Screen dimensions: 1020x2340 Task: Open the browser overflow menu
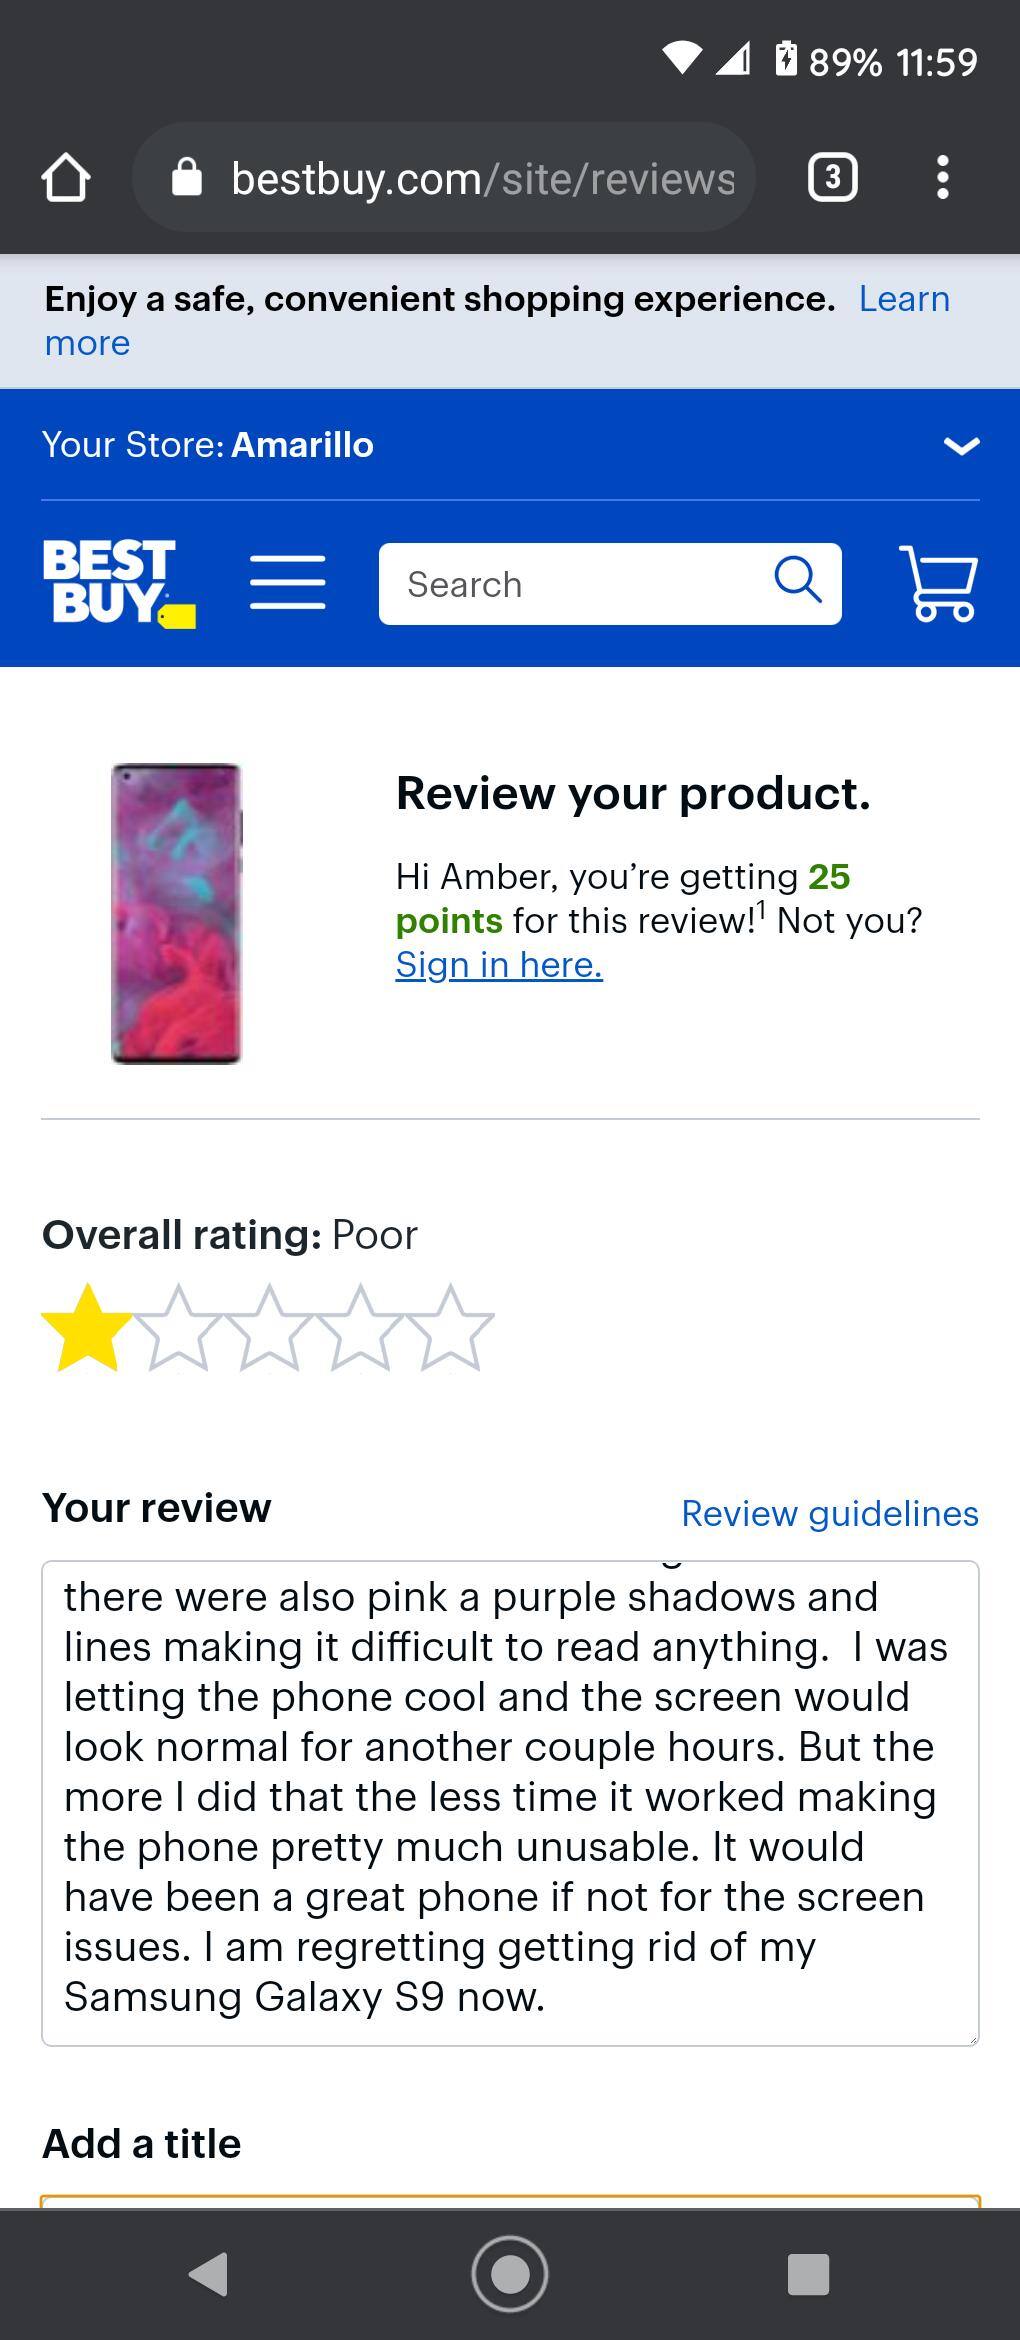(943, 178)
